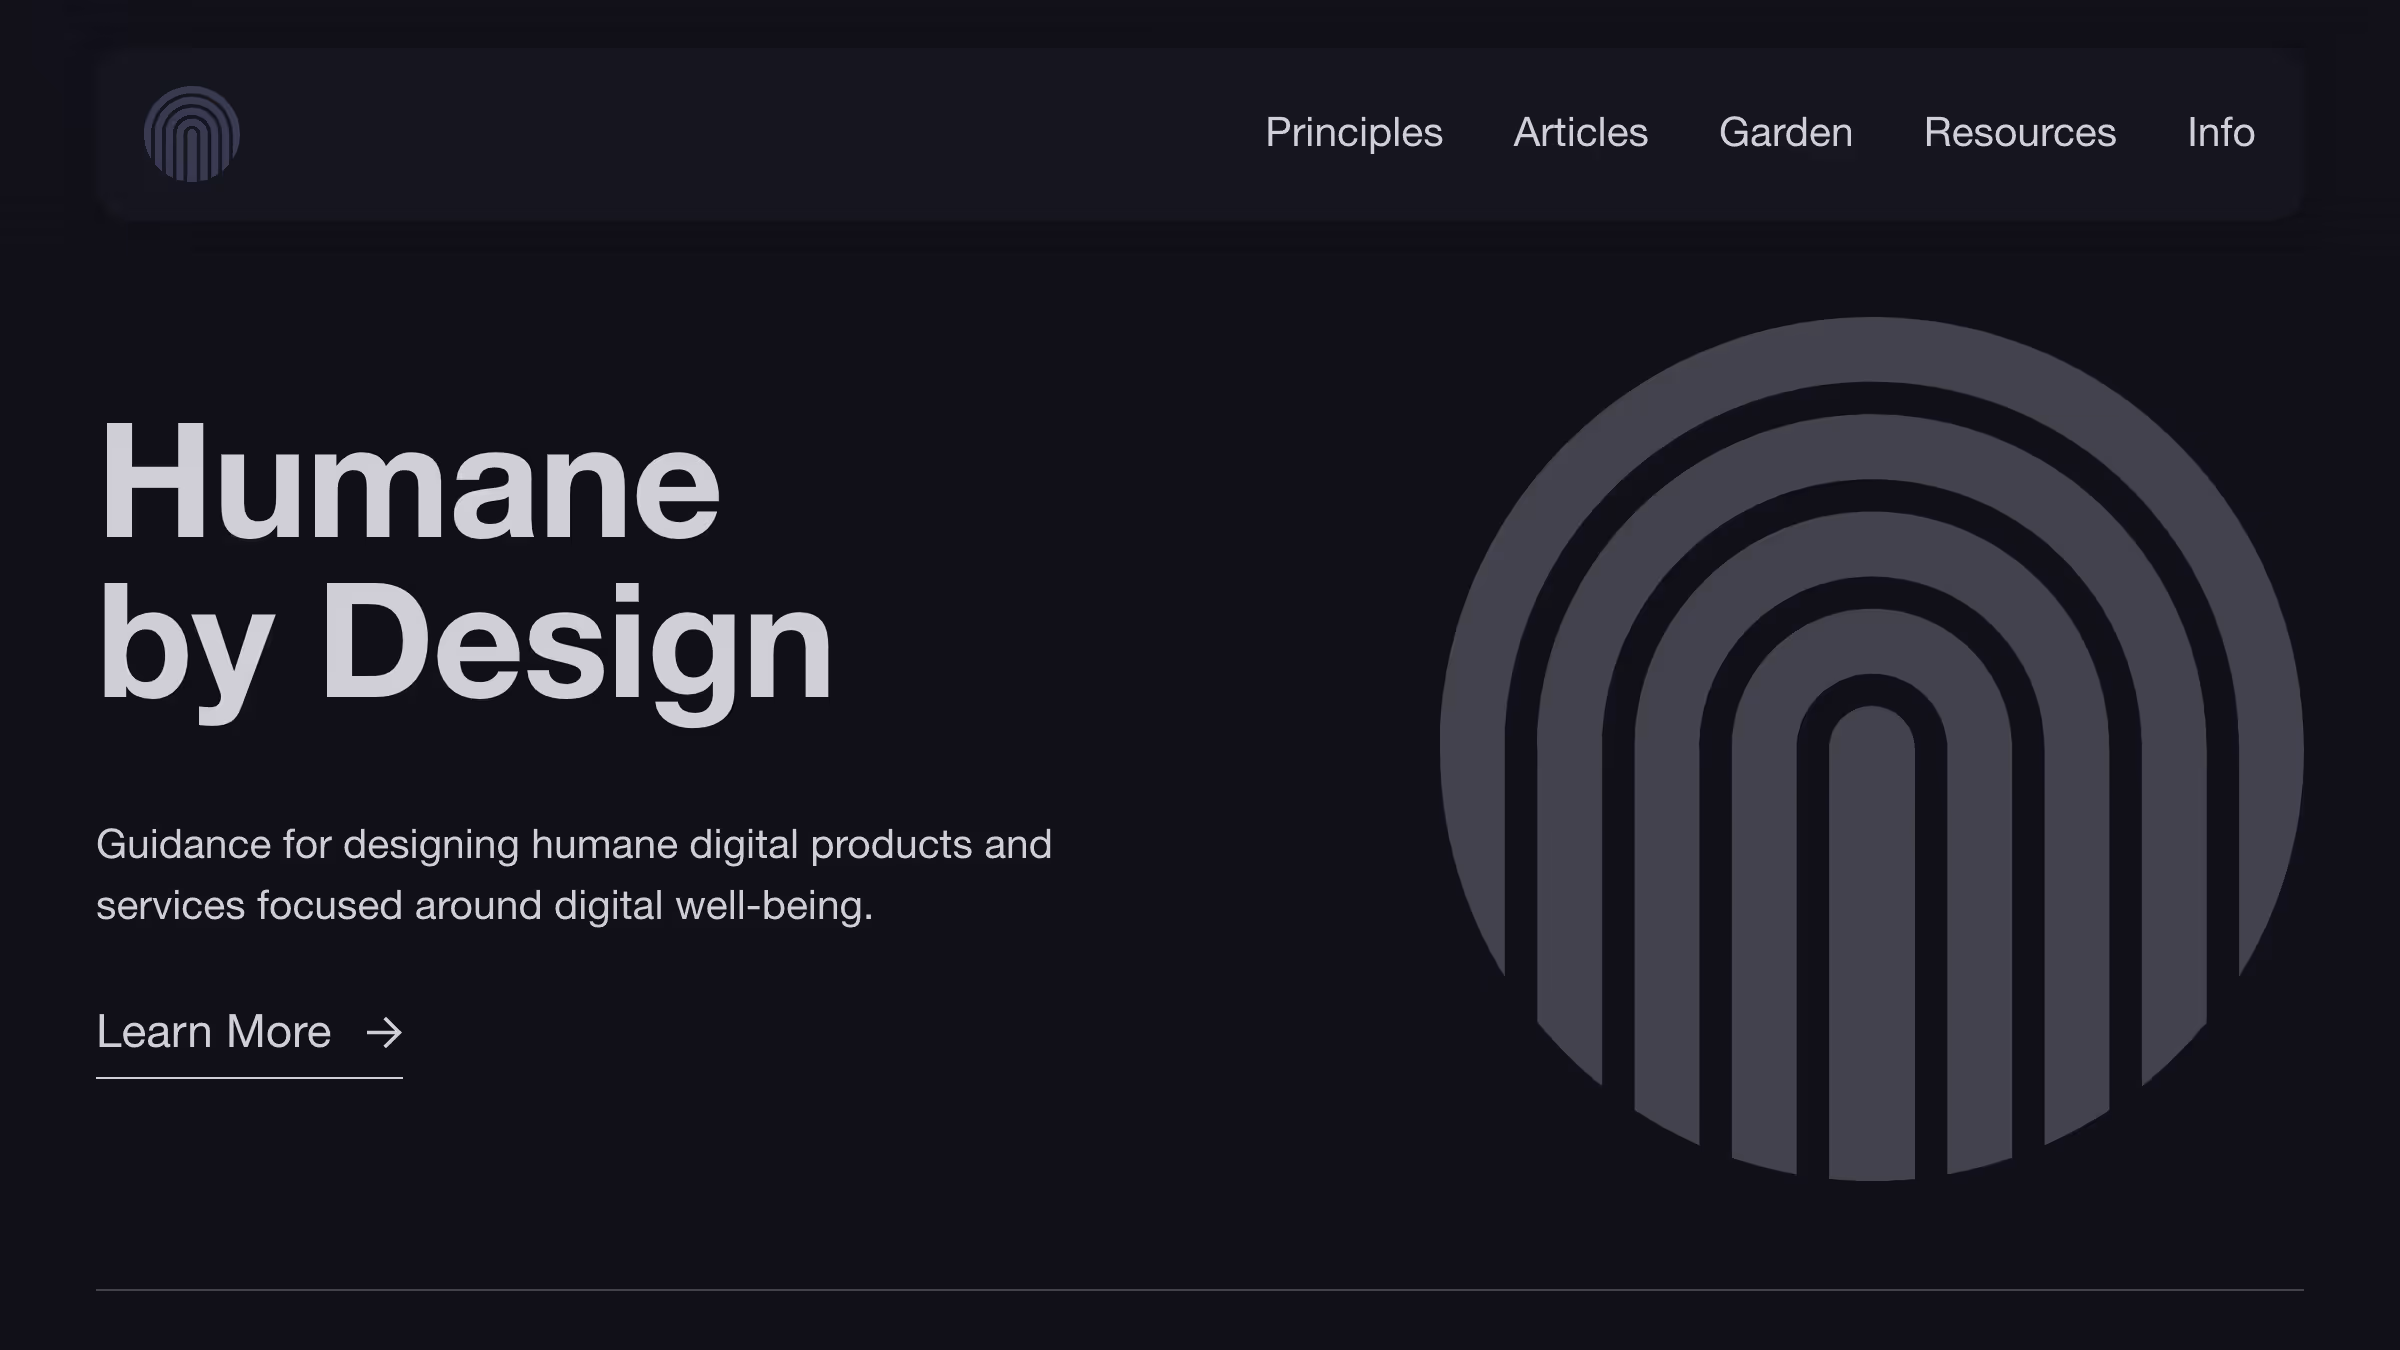Screen dimensions: 2400x1350
Task: Follow the underlined Learn More call-to-action
Action: click(x=213, y=1032)
